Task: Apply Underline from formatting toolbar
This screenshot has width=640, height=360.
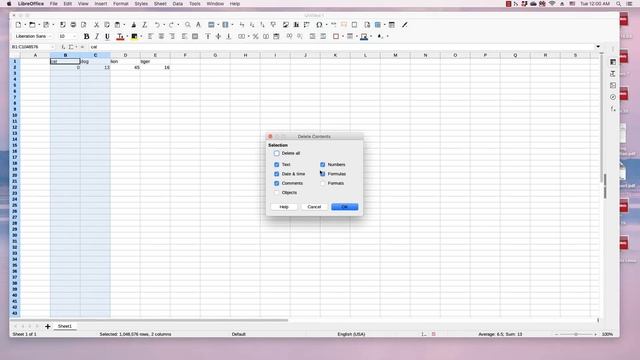Action: (107, 36)
